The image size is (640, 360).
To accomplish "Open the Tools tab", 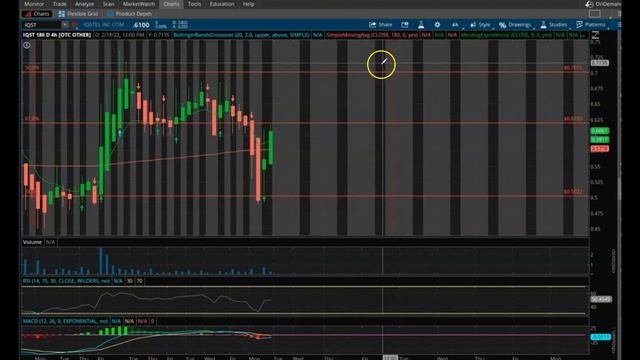I will 194,4.
